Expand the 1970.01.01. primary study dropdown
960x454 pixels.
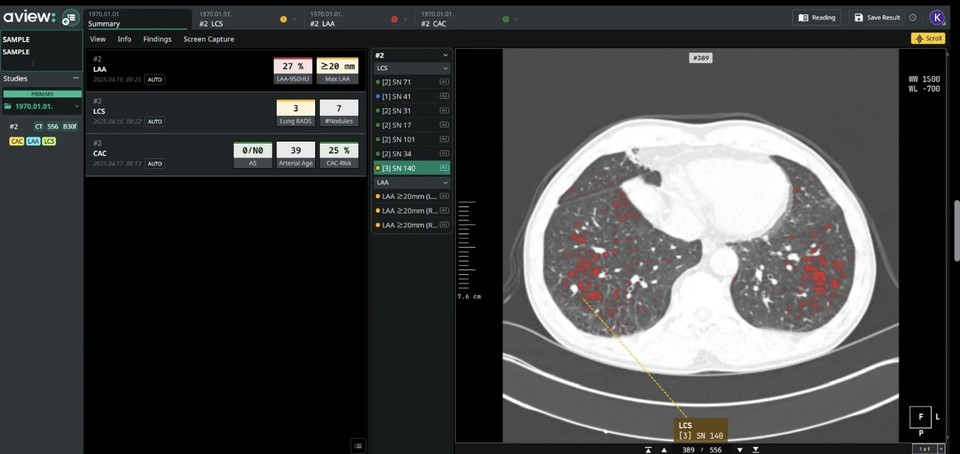[78, 106]
